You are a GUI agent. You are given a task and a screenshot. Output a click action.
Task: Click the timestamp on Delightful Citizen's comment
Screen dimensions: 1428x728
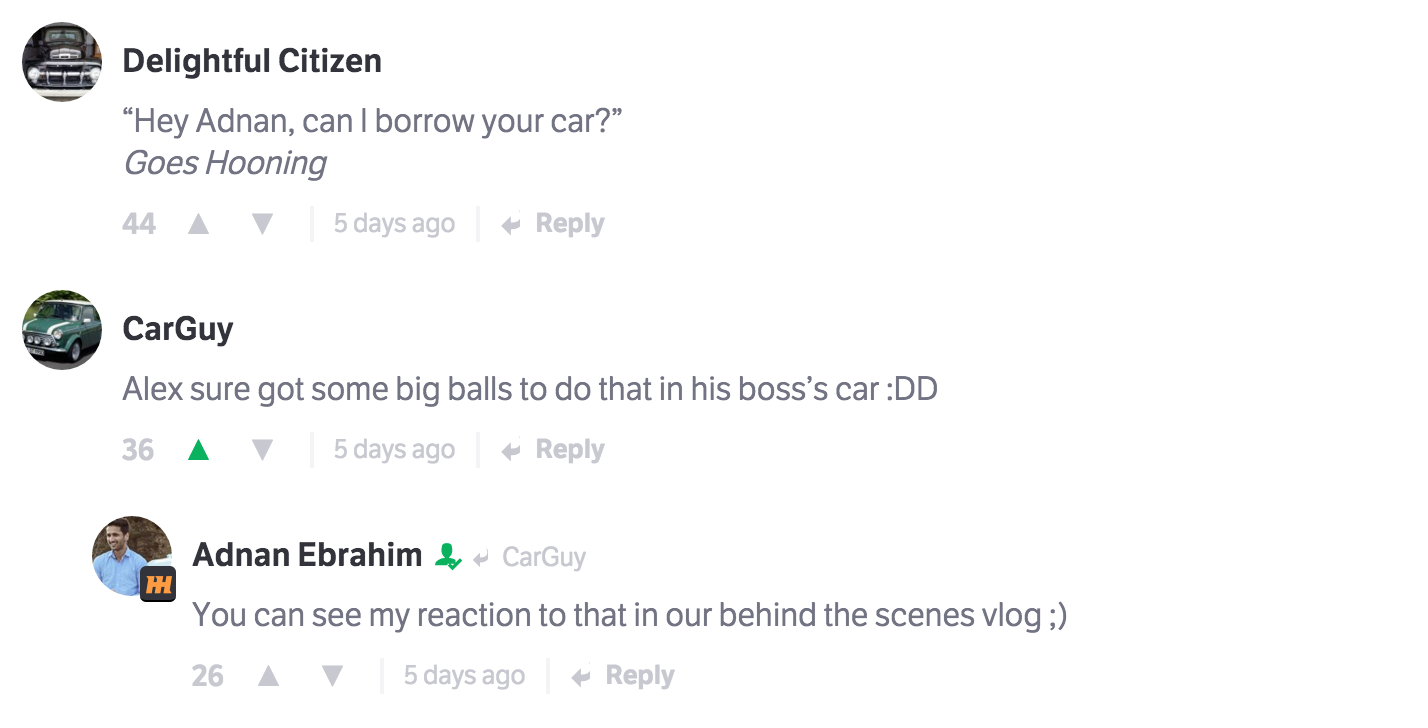[x=394, y=224]
